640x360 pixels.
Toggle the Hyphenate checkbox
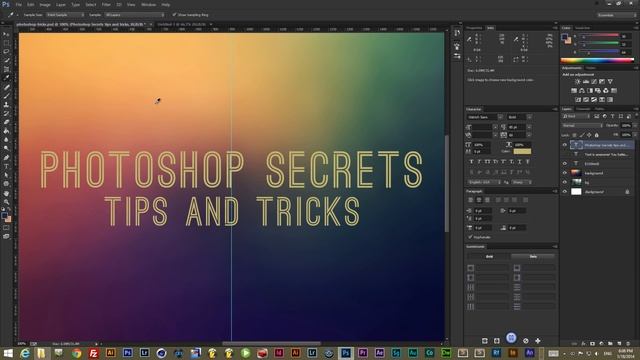click(x=470, y=237)
